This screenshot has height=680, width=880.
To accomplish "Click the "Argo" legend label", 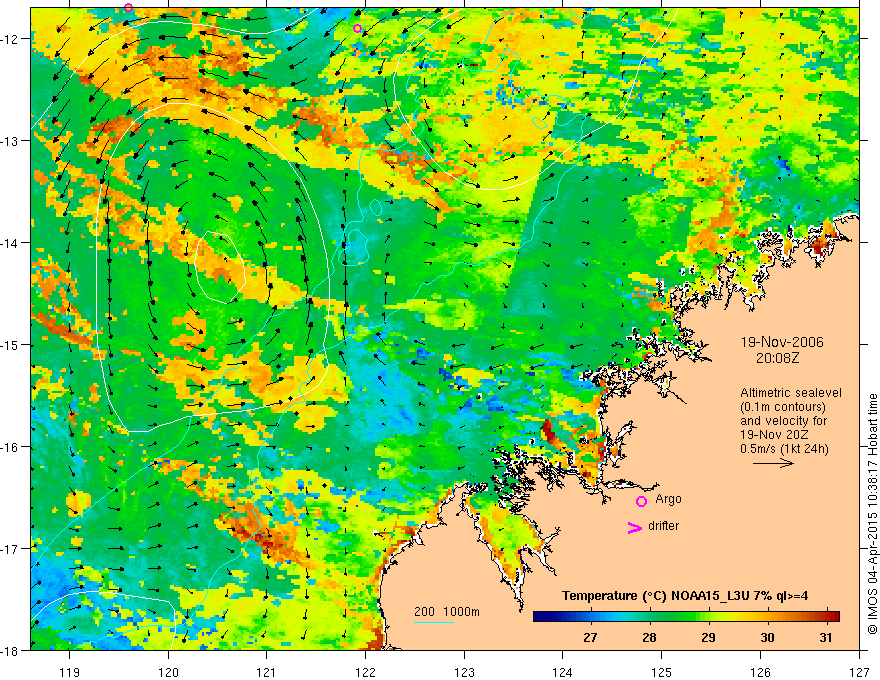I will point(668,499).
